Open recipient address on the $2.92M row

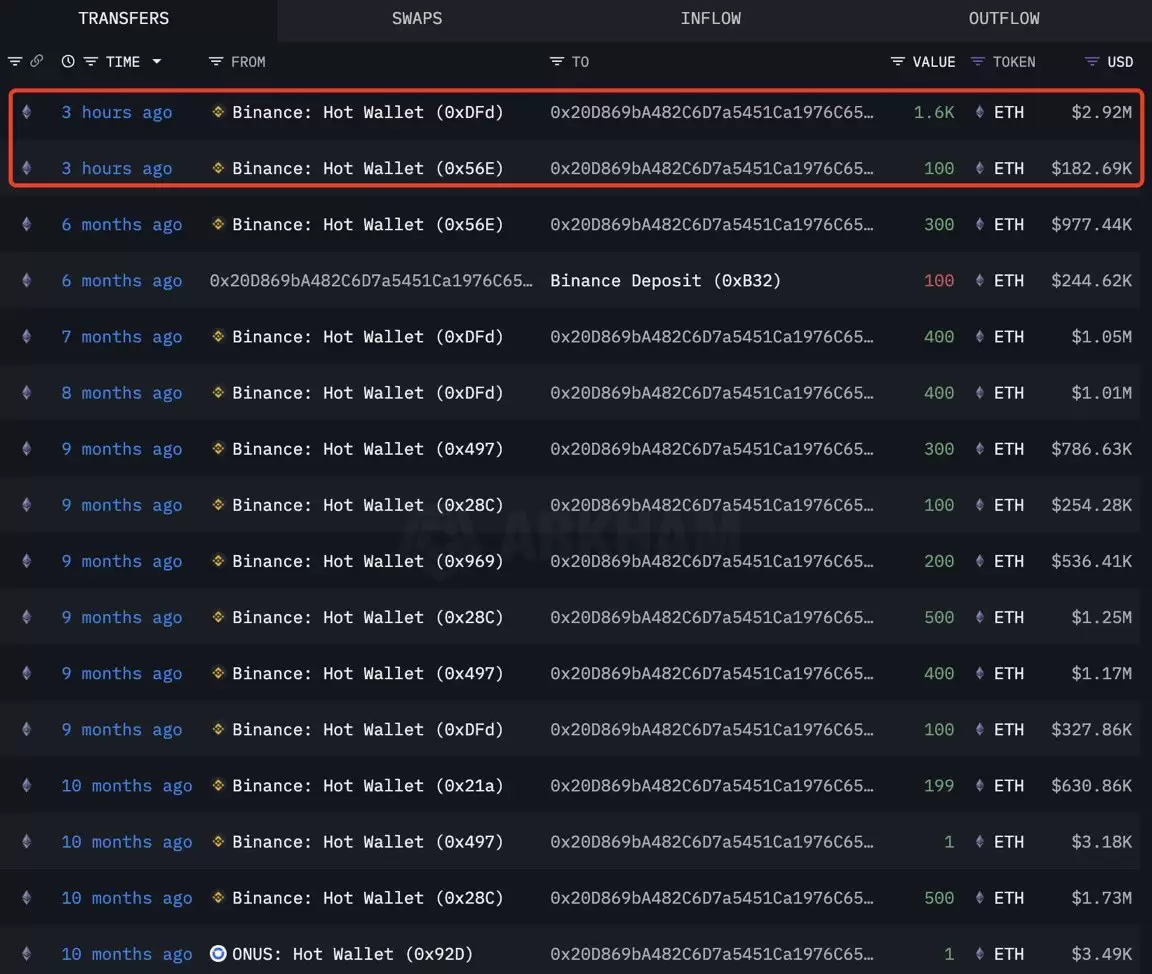[712, 112]
